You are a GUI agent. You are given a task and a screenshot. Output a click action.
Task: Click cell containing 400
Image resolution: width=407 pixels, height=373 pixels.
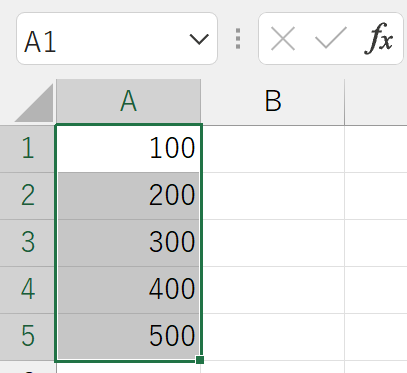click(x=129, y=290)
